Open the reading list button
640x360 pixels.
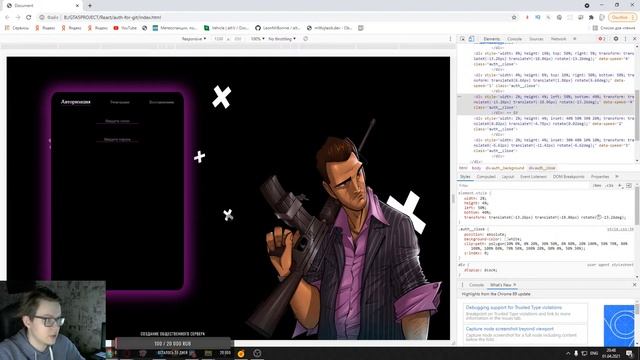pyautogui.click(x=614, y=28)
